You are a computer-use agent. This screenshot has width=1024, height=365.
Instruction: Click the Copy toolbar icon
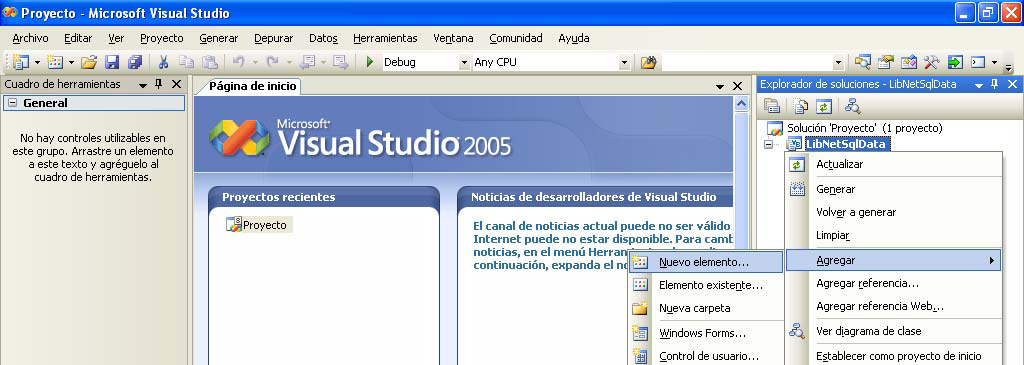[x=187, y=62]
